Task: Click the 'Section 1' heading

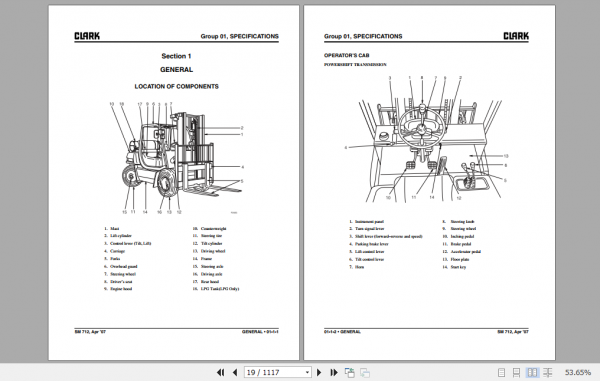Action: (x=176, y=56)
